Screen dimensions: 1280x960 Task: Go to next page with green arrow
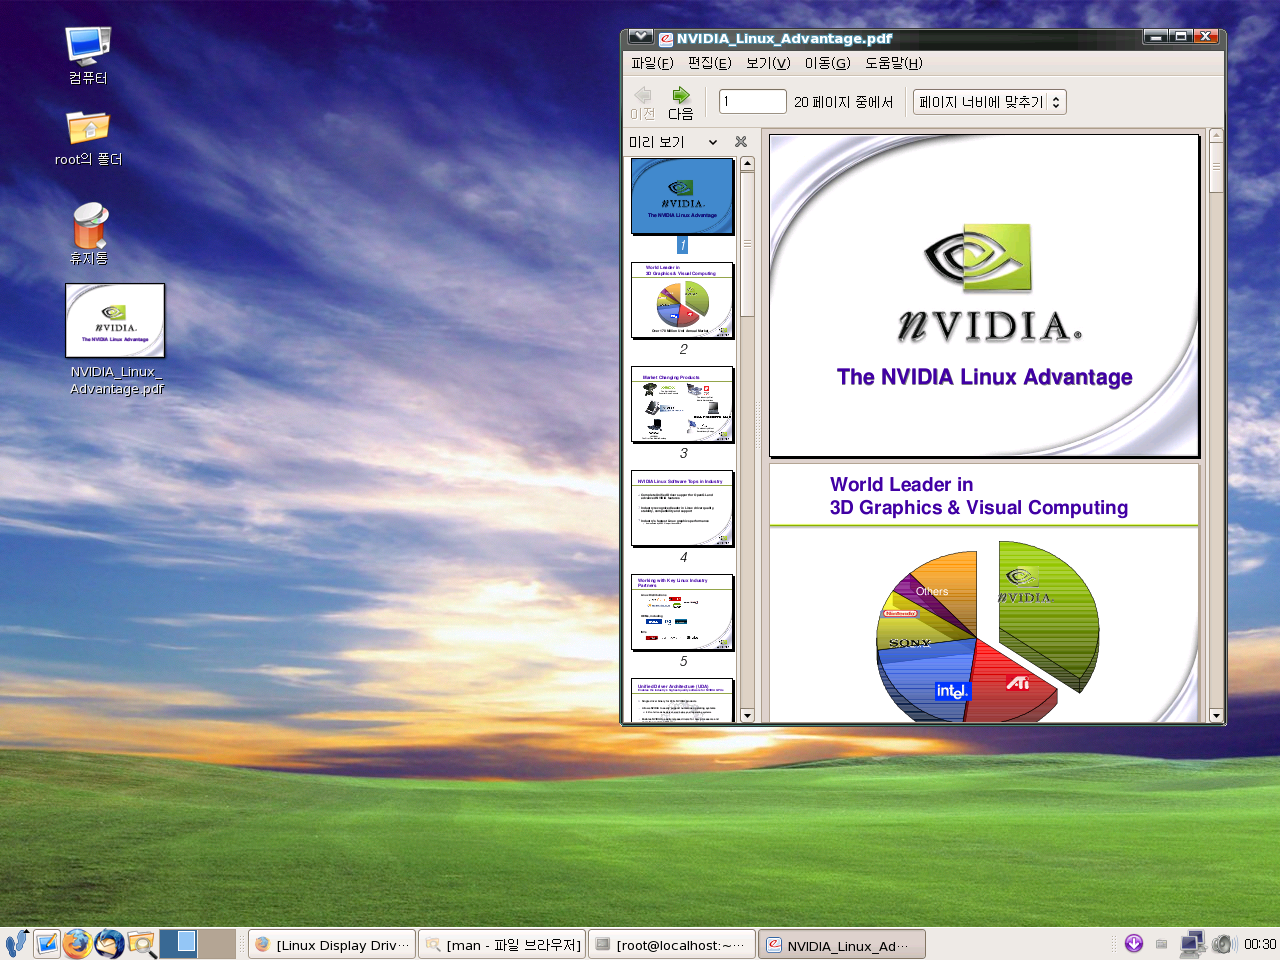click(681, 95)
